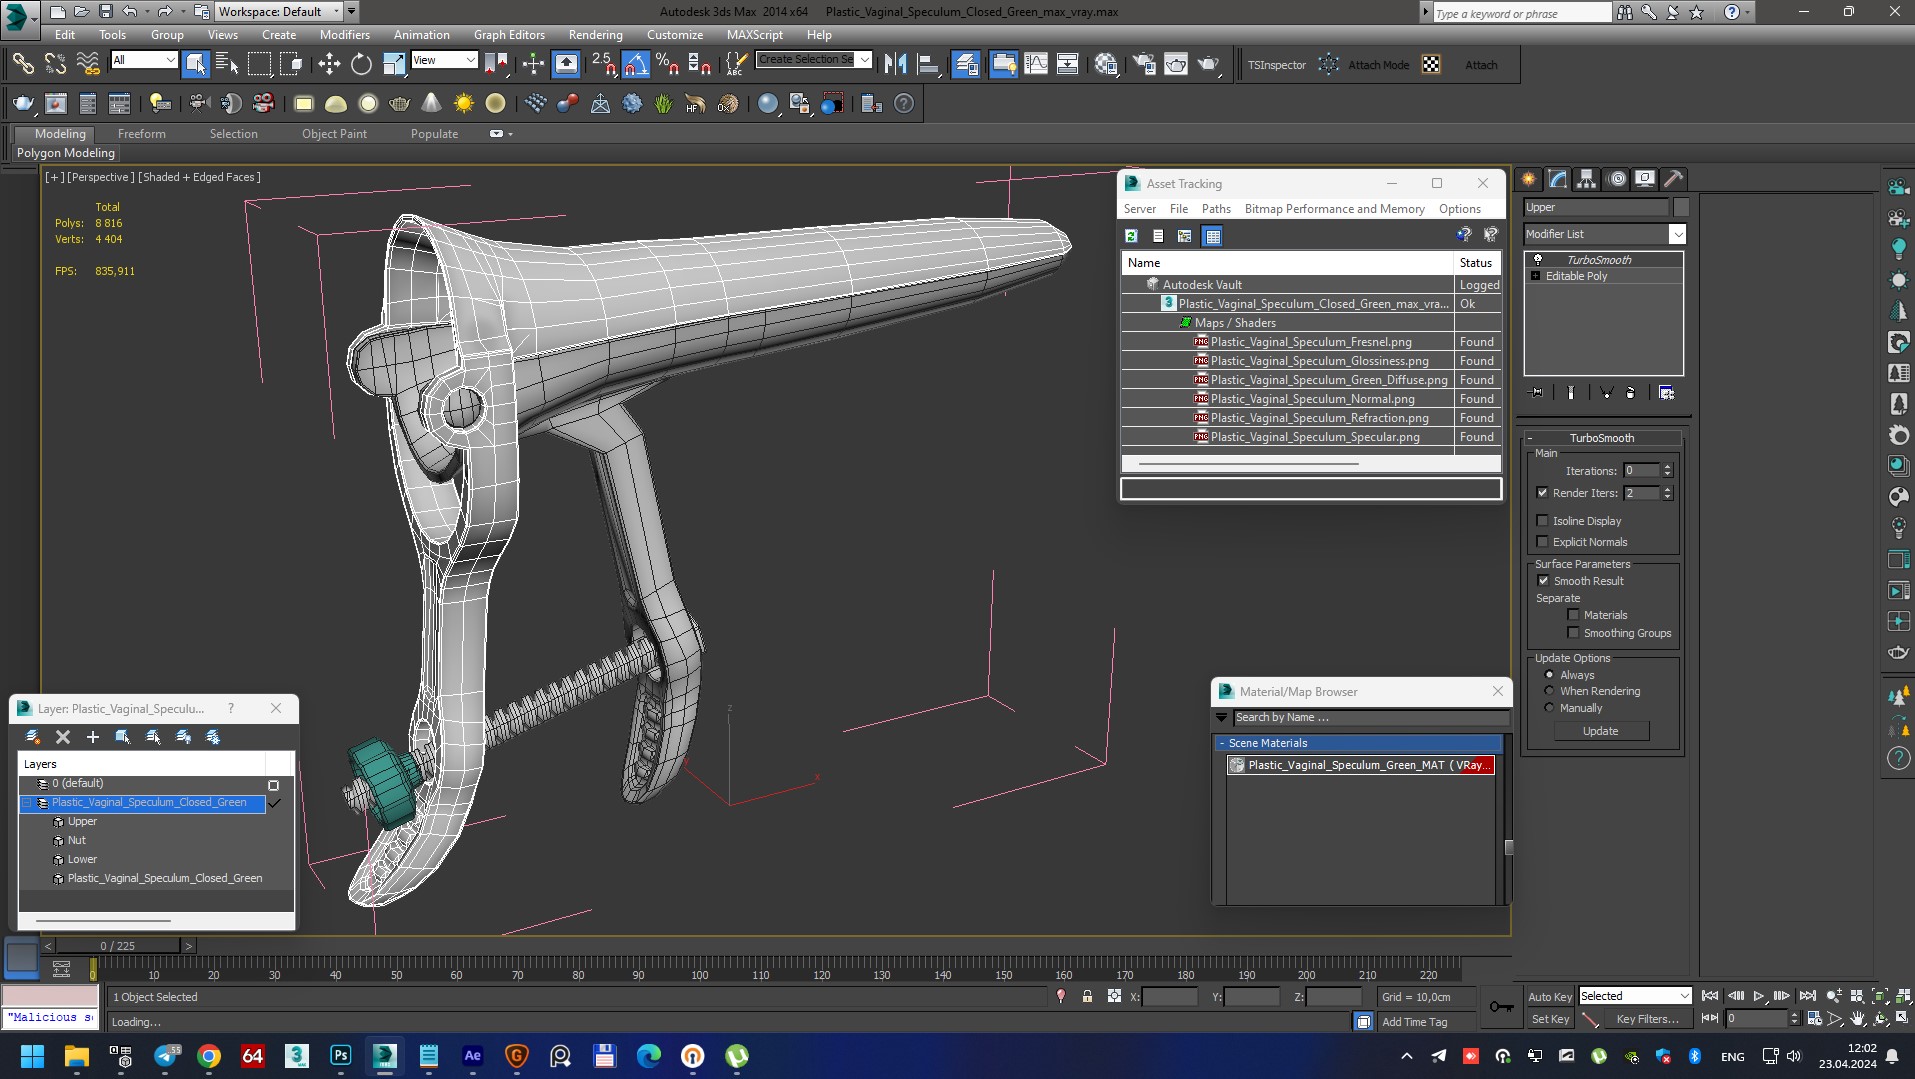Select the Select and Scale tool

click(x=394, y=65)
